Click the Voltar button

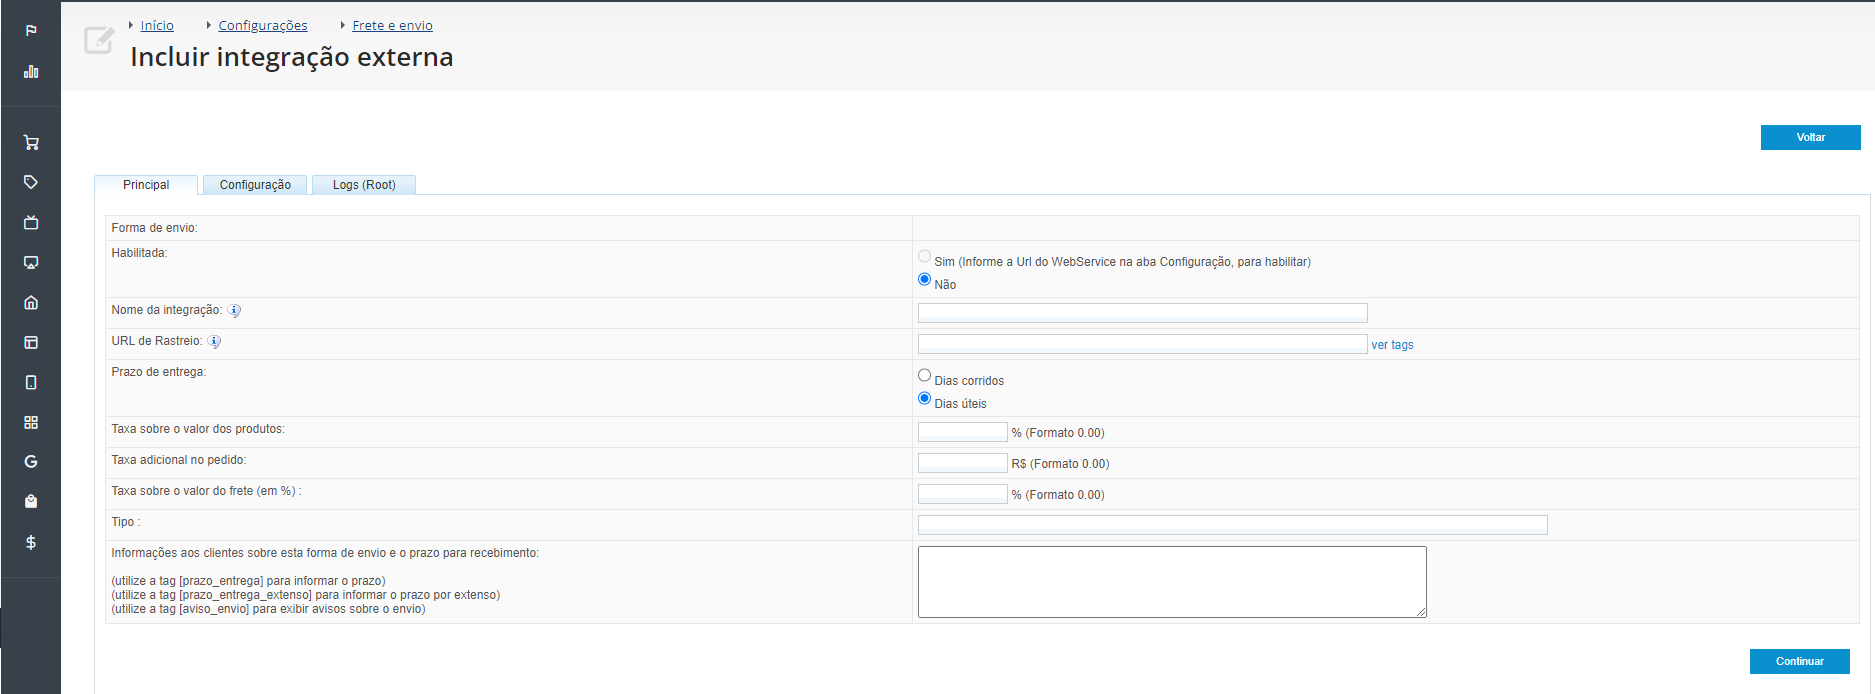point(1810,137)
